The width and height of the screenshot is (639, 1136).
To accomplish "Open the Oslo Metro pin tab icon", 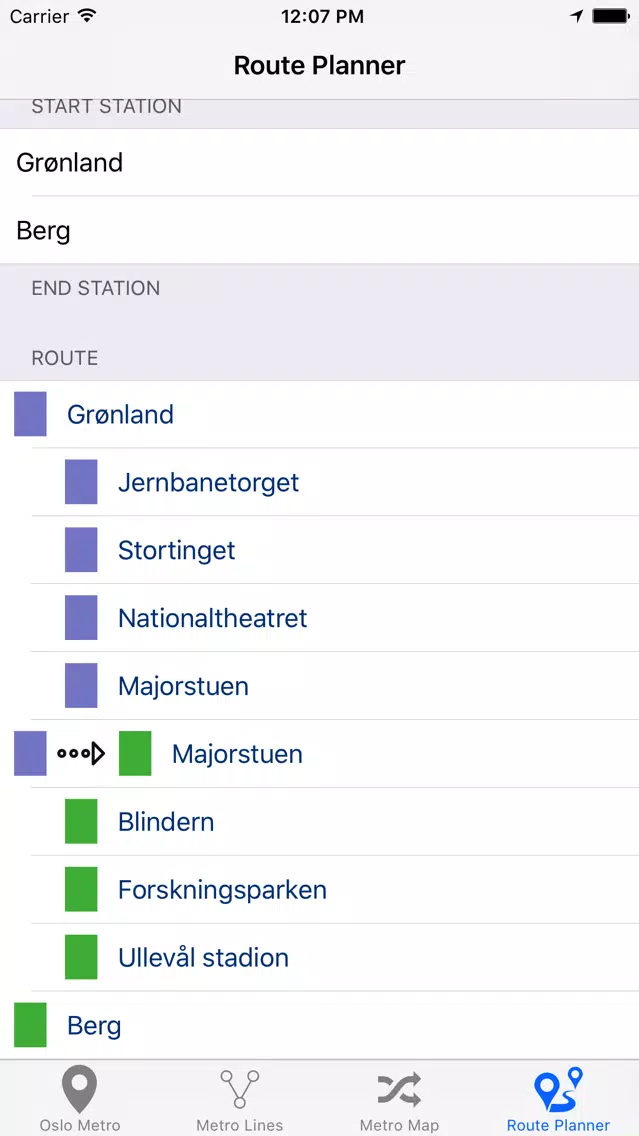I will (79, 1089).
